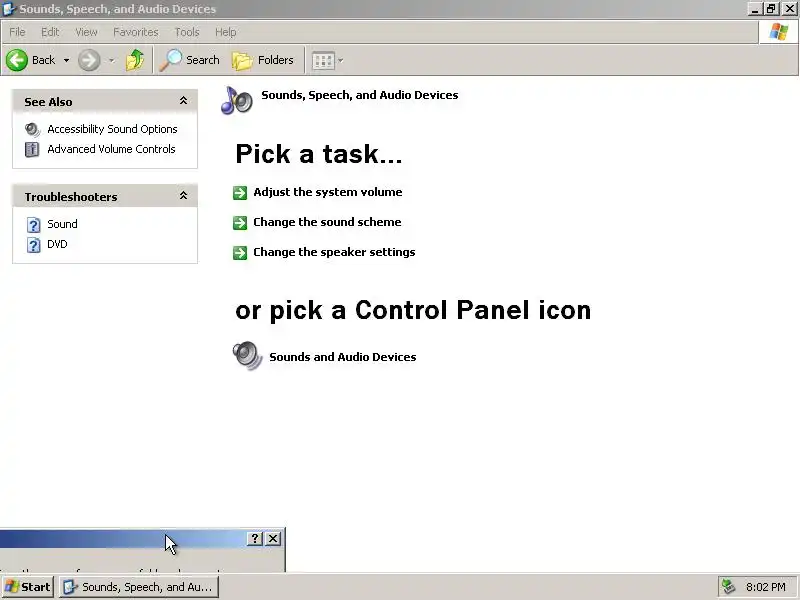Open the Sound troubleshooter link
Screen dimensions: 800x600
point(62,224)
